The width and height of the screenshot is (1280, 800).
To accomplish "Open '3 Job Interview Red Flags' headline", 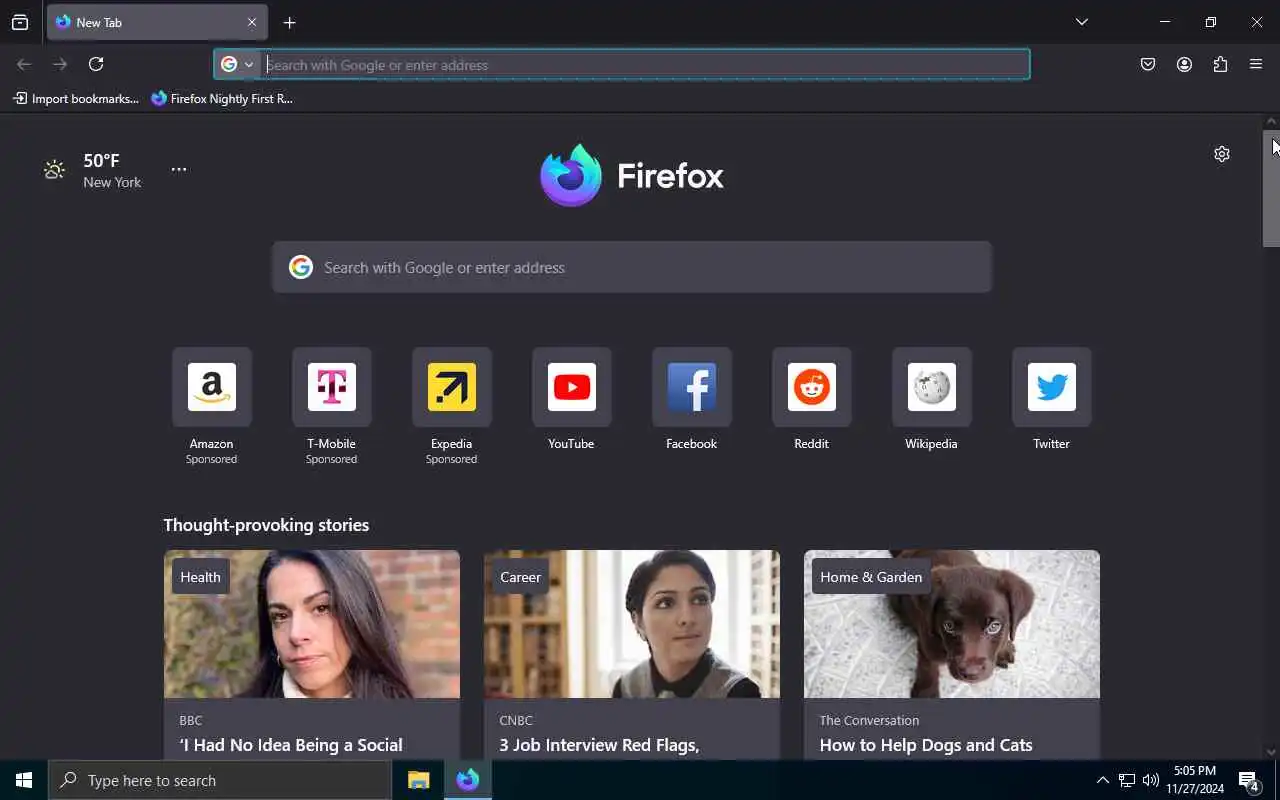I will (599, 745).
